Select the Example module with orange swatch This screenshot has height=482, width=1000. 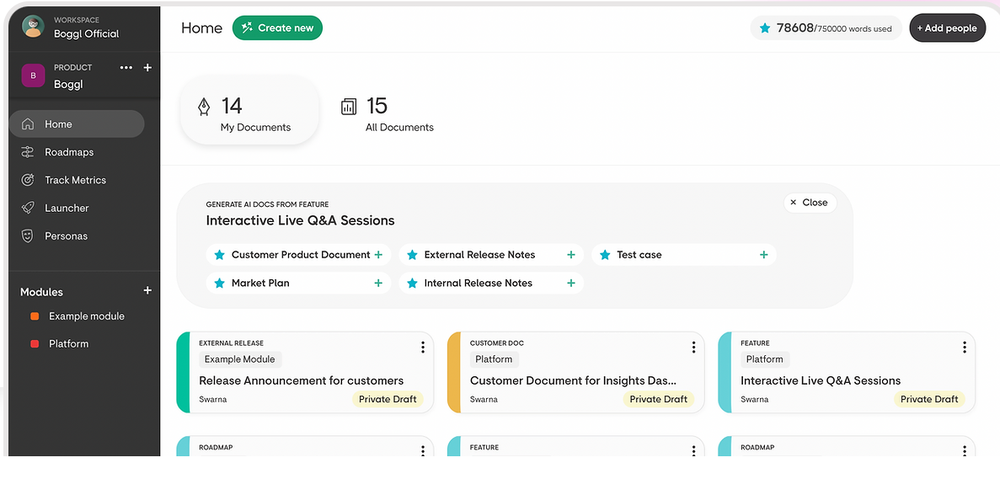(86, 316)
